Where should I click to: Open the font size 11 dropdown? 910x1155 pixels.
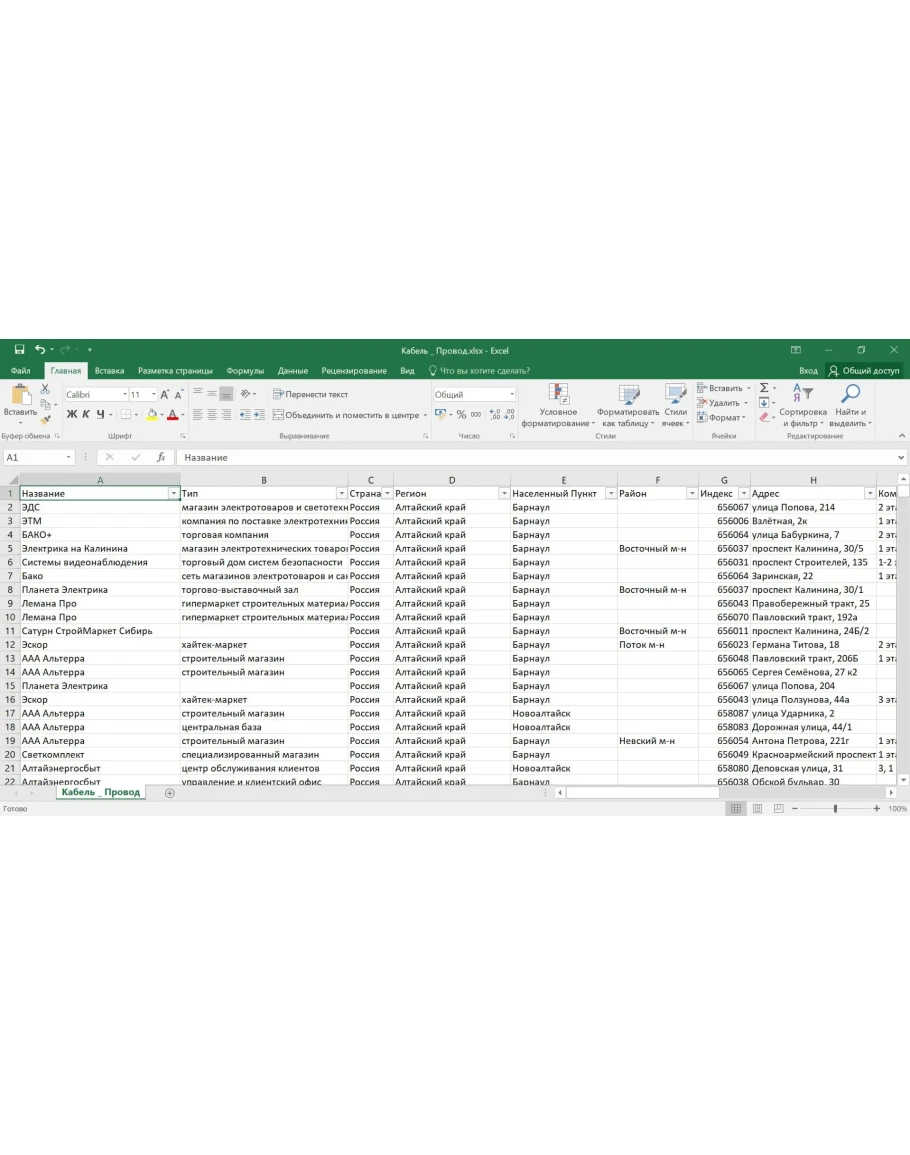153,395
